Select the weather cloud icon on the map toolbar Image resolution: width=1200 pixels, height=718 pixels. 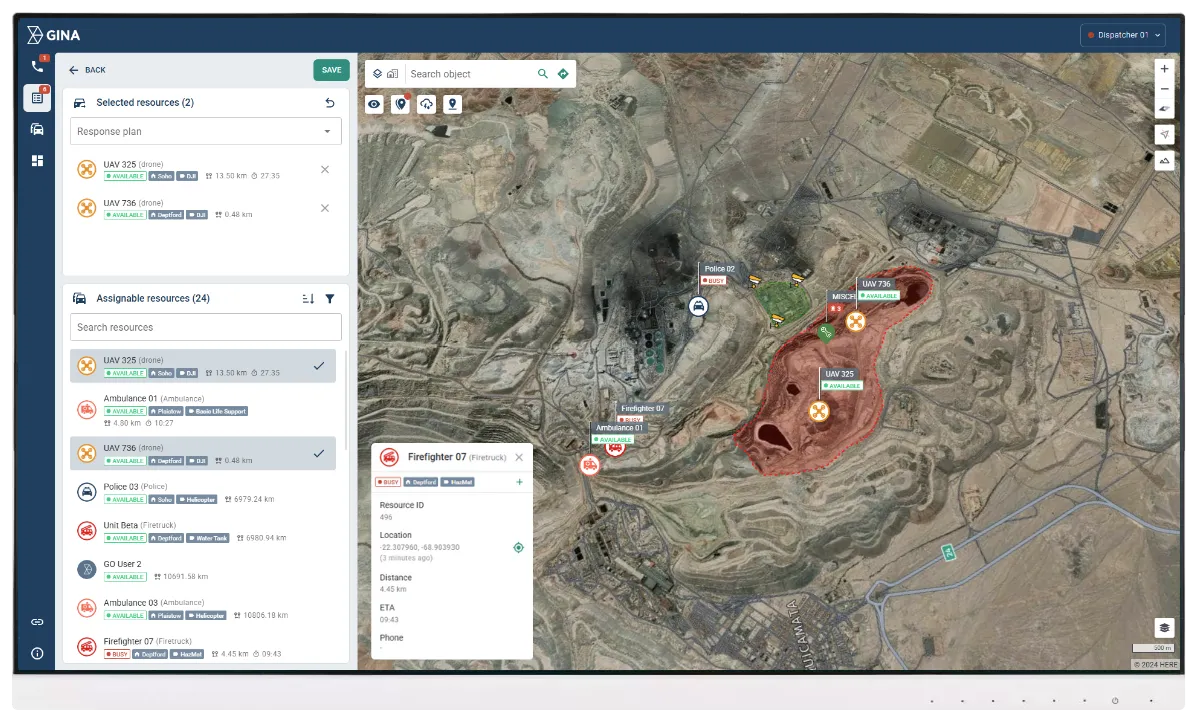(426, 104)
